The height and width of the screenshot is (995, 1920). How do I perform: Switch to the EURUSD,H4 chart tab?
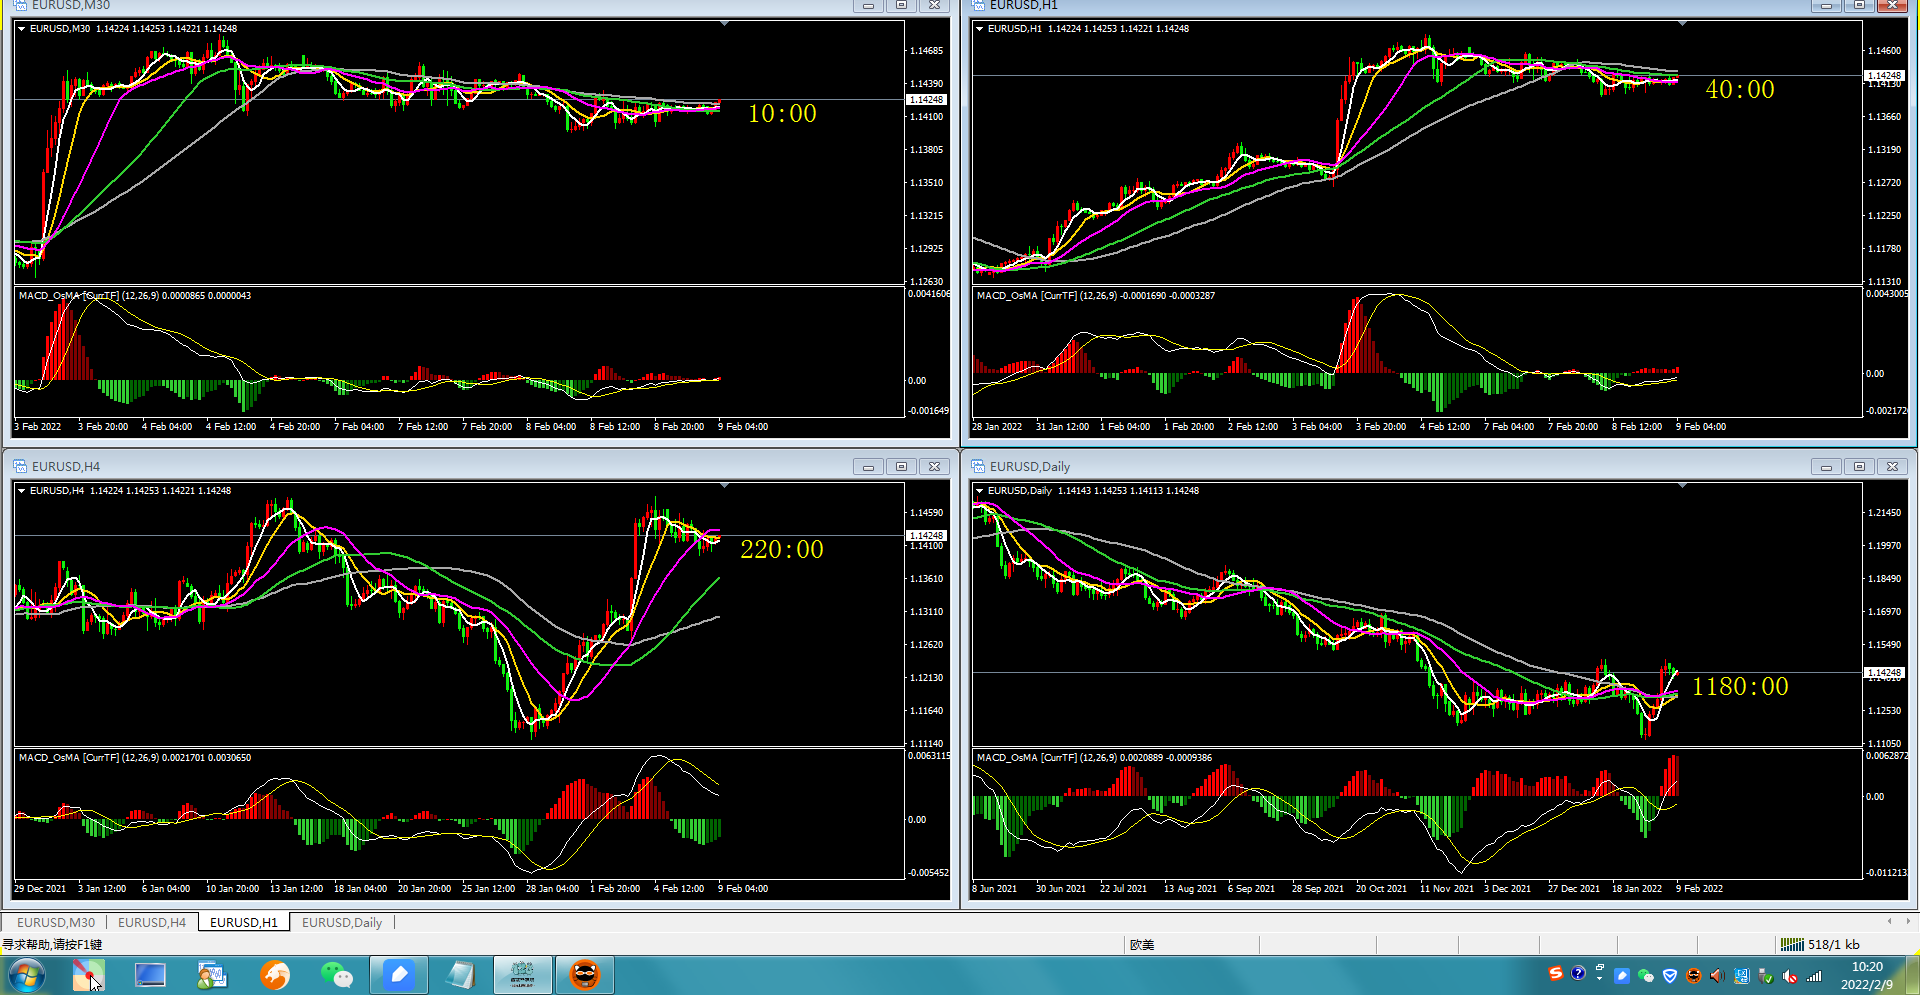click(x=152, y=922)
